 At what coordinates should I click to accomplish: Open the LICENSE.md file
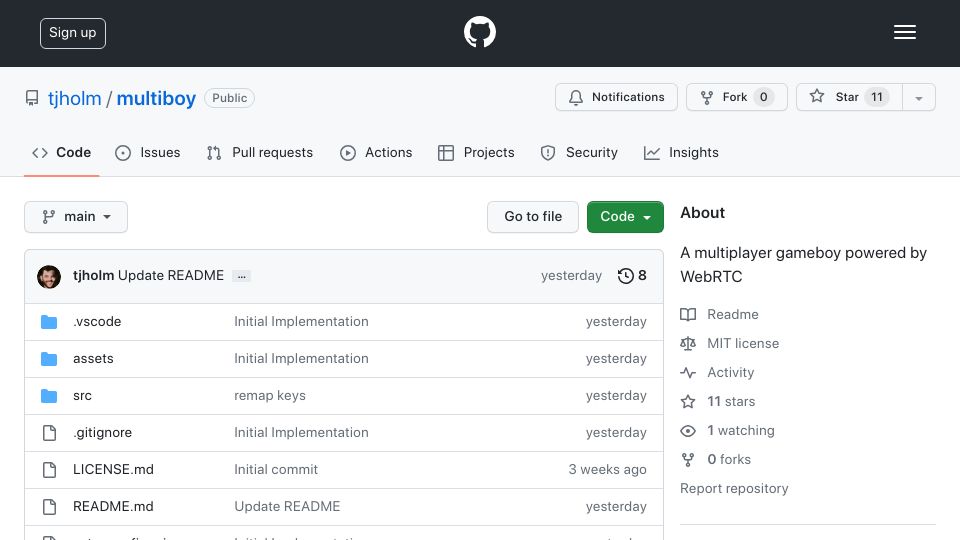(x=113, y=469)
